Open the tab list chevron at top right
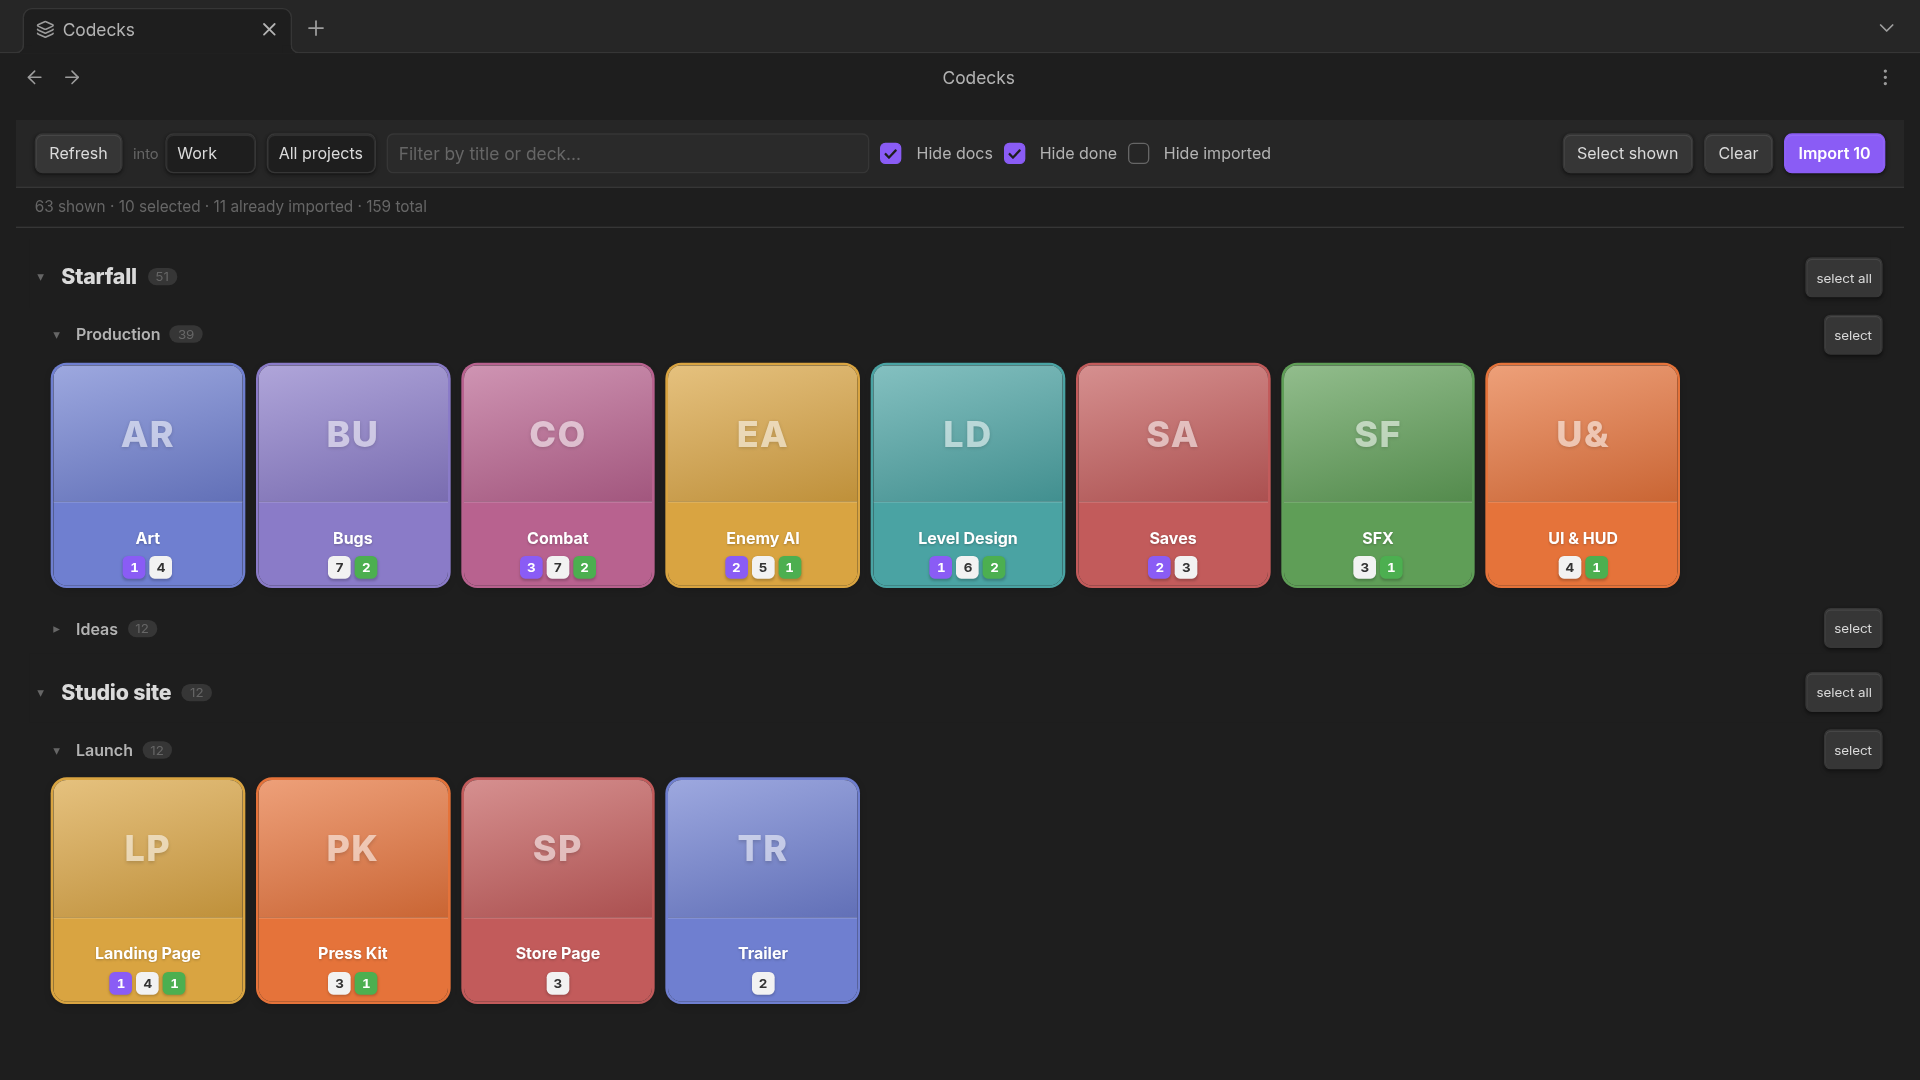Screen dimensions: 1920x1080 click(1886, 28)
